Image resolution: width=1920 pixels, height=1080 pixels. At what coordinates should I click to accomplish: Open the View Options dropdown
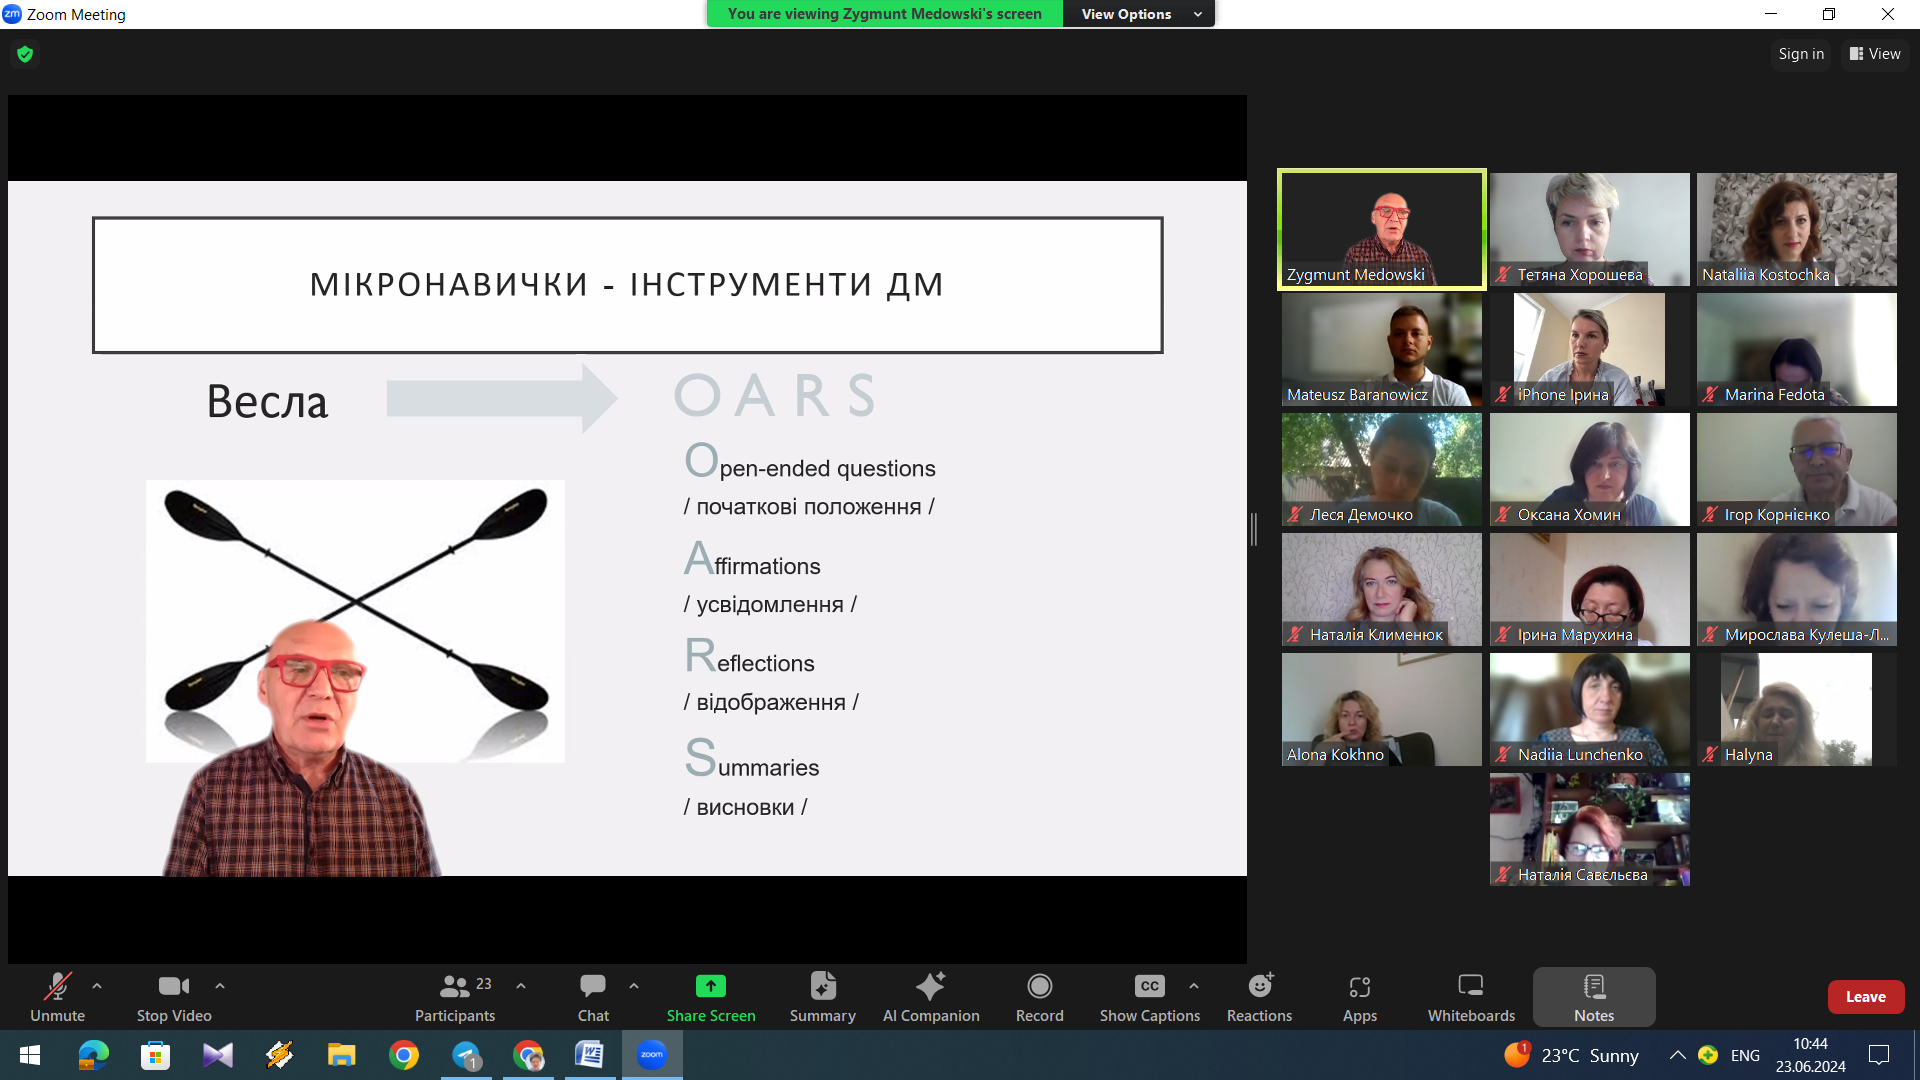[1138, 14]
